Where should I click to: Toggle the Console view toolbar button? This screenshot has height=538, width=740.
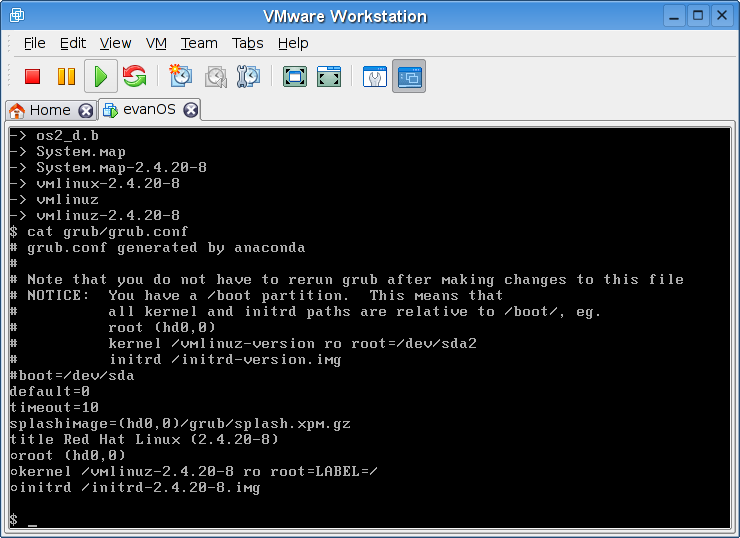(x=408, y=76)
